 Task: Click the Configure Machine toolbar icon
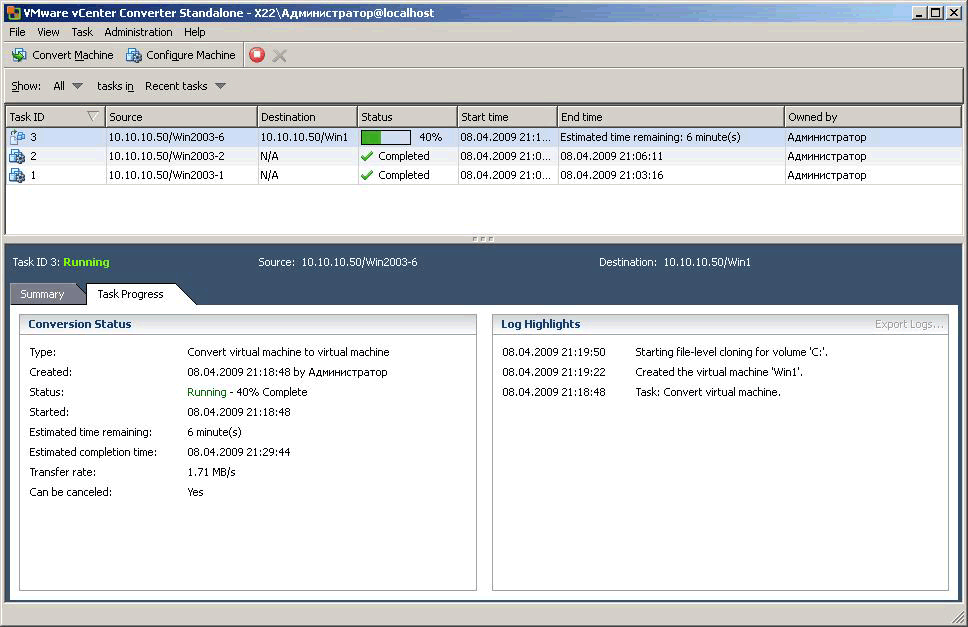point(133,55)
